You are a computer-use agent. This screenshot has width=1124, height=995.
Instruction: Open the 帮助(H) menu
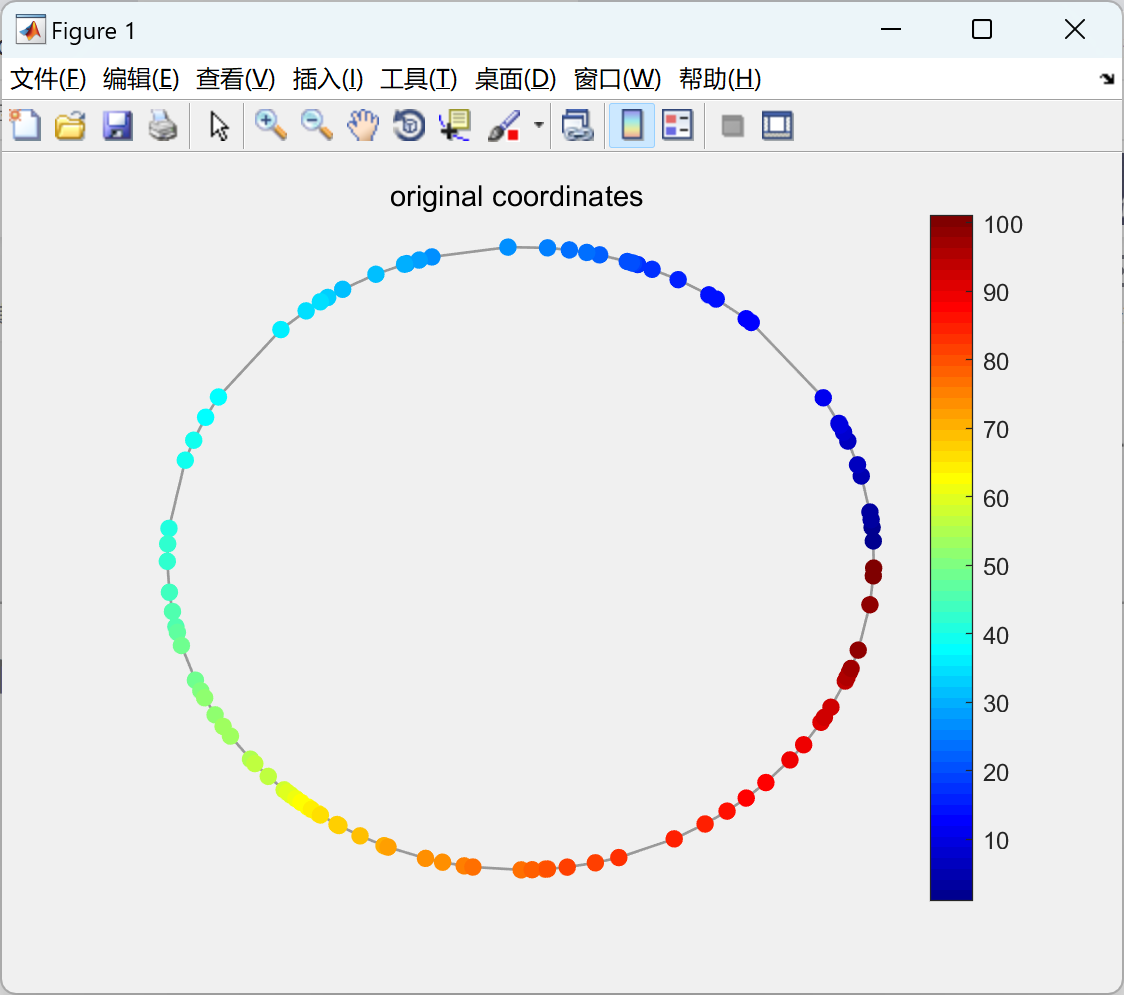(x=720, y=79)
